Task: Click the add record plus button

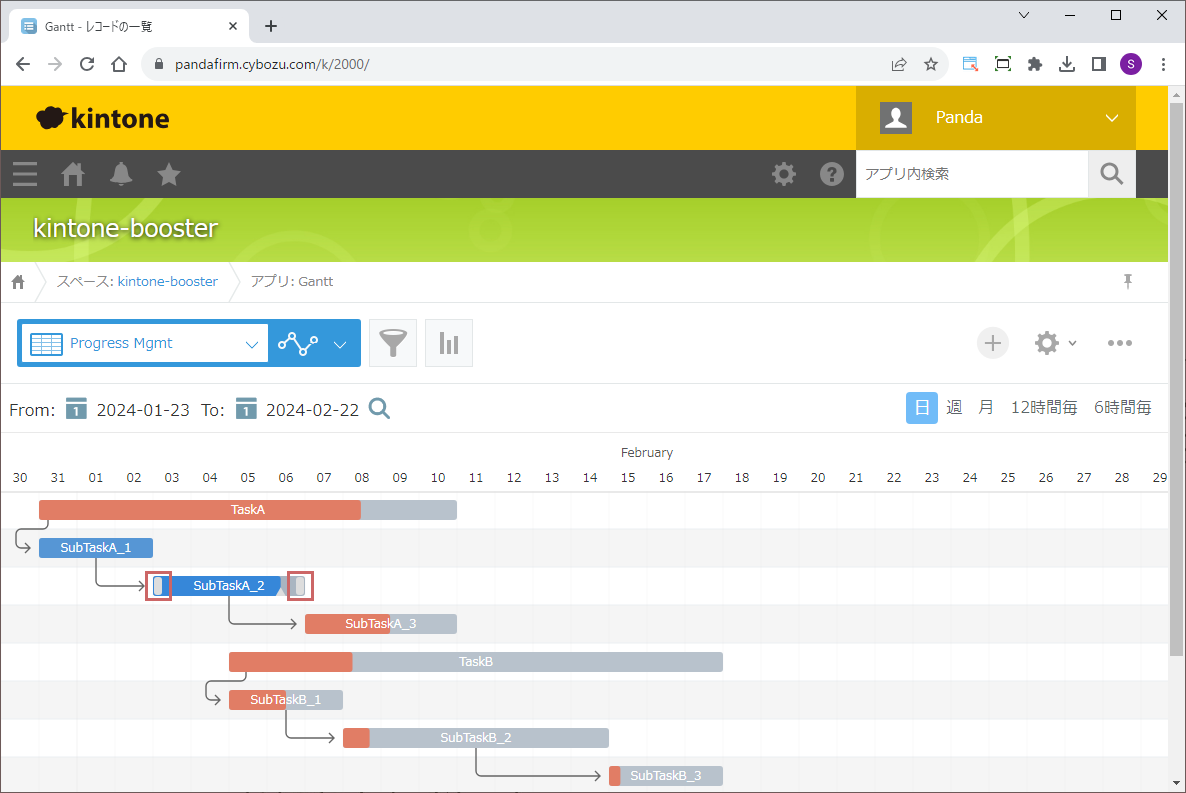Action: 992,343
